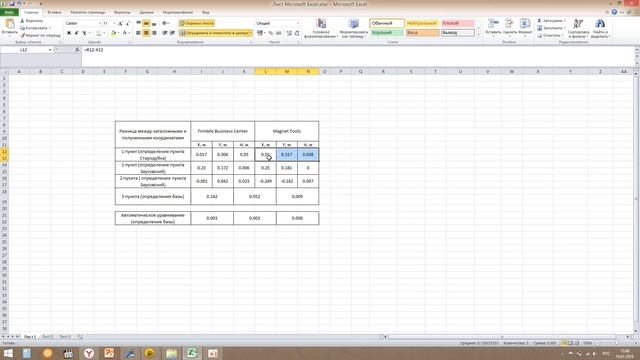This screenshot has height=360, width=640.
Task: Switch to the Главная ribbon tab
Action: point(31,12)
